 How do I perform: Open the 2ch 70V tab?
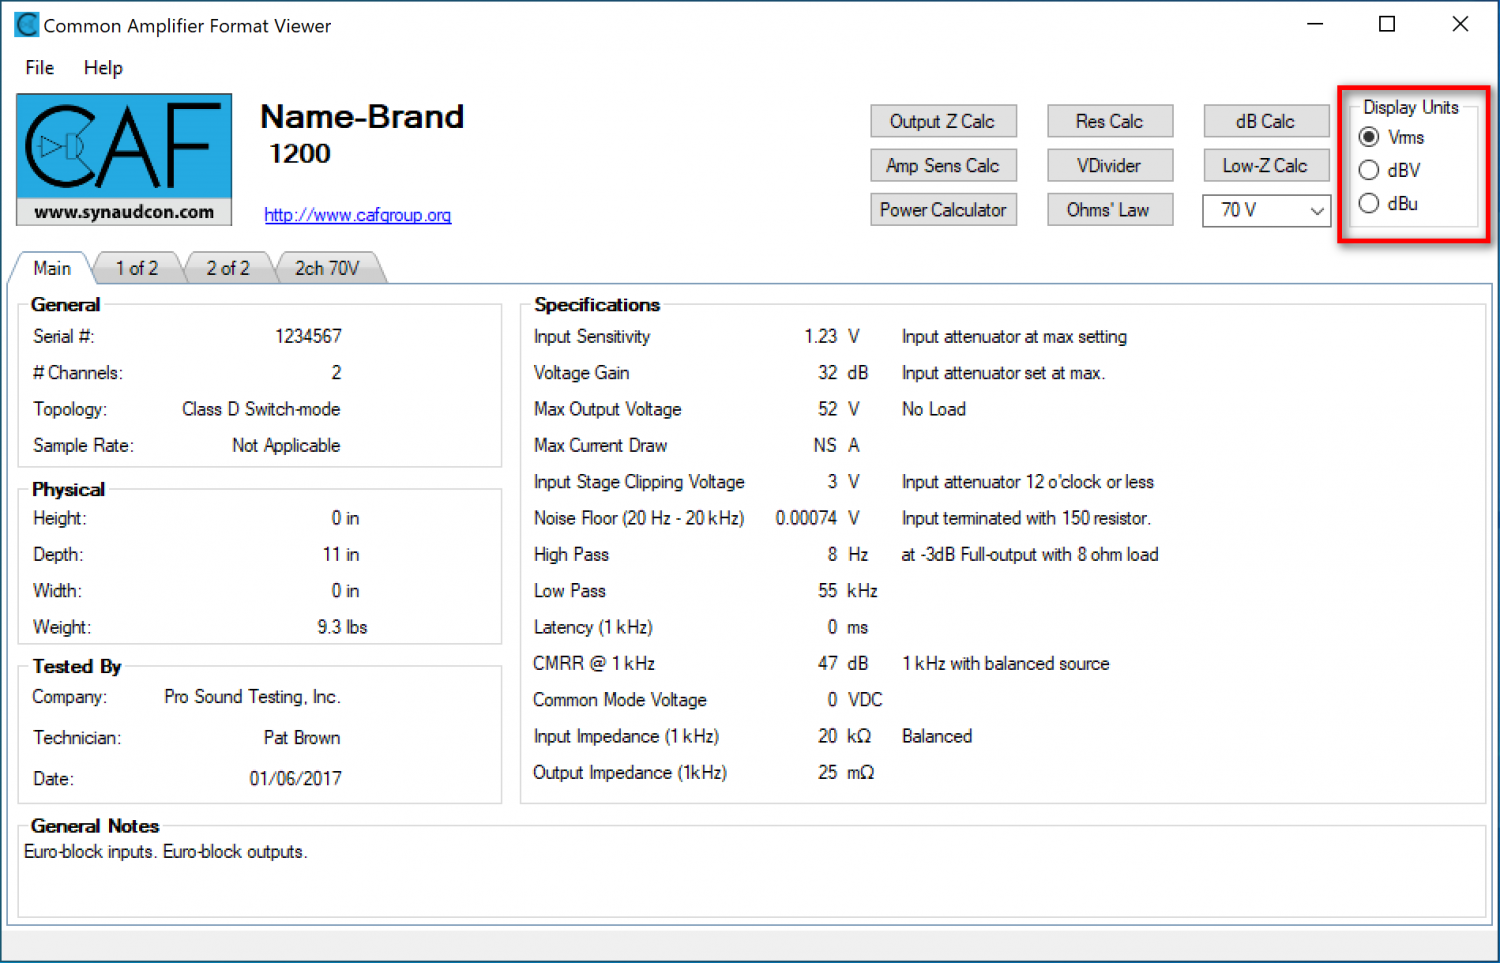[327, 268]
